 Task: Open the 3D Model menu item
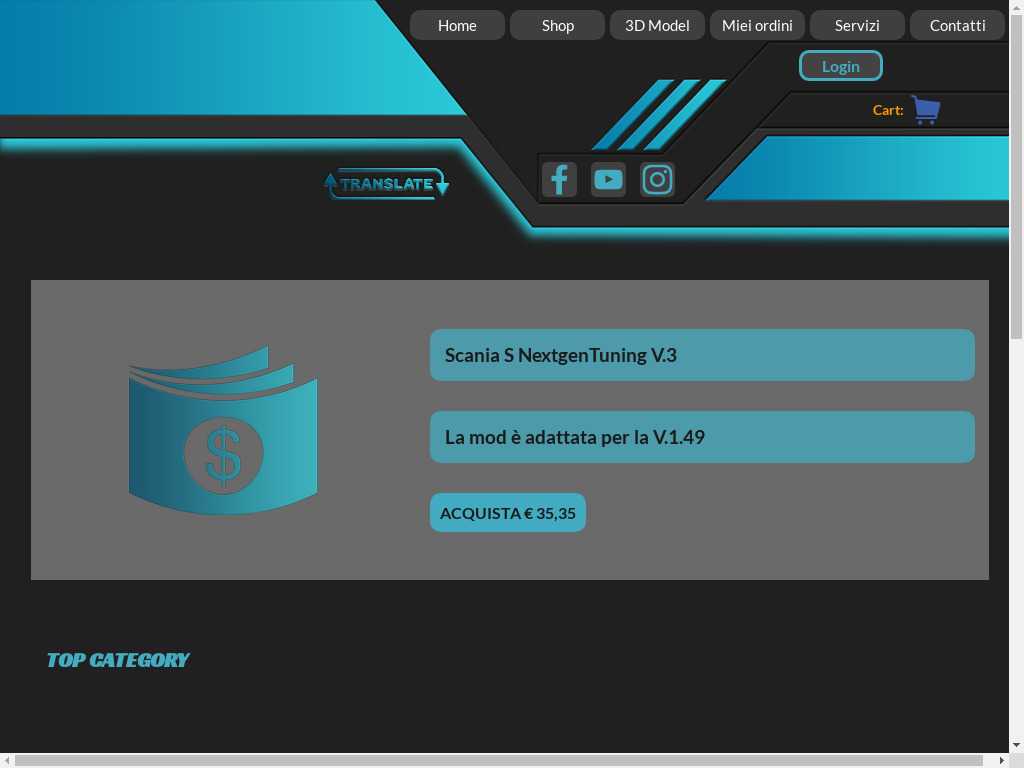657,25
